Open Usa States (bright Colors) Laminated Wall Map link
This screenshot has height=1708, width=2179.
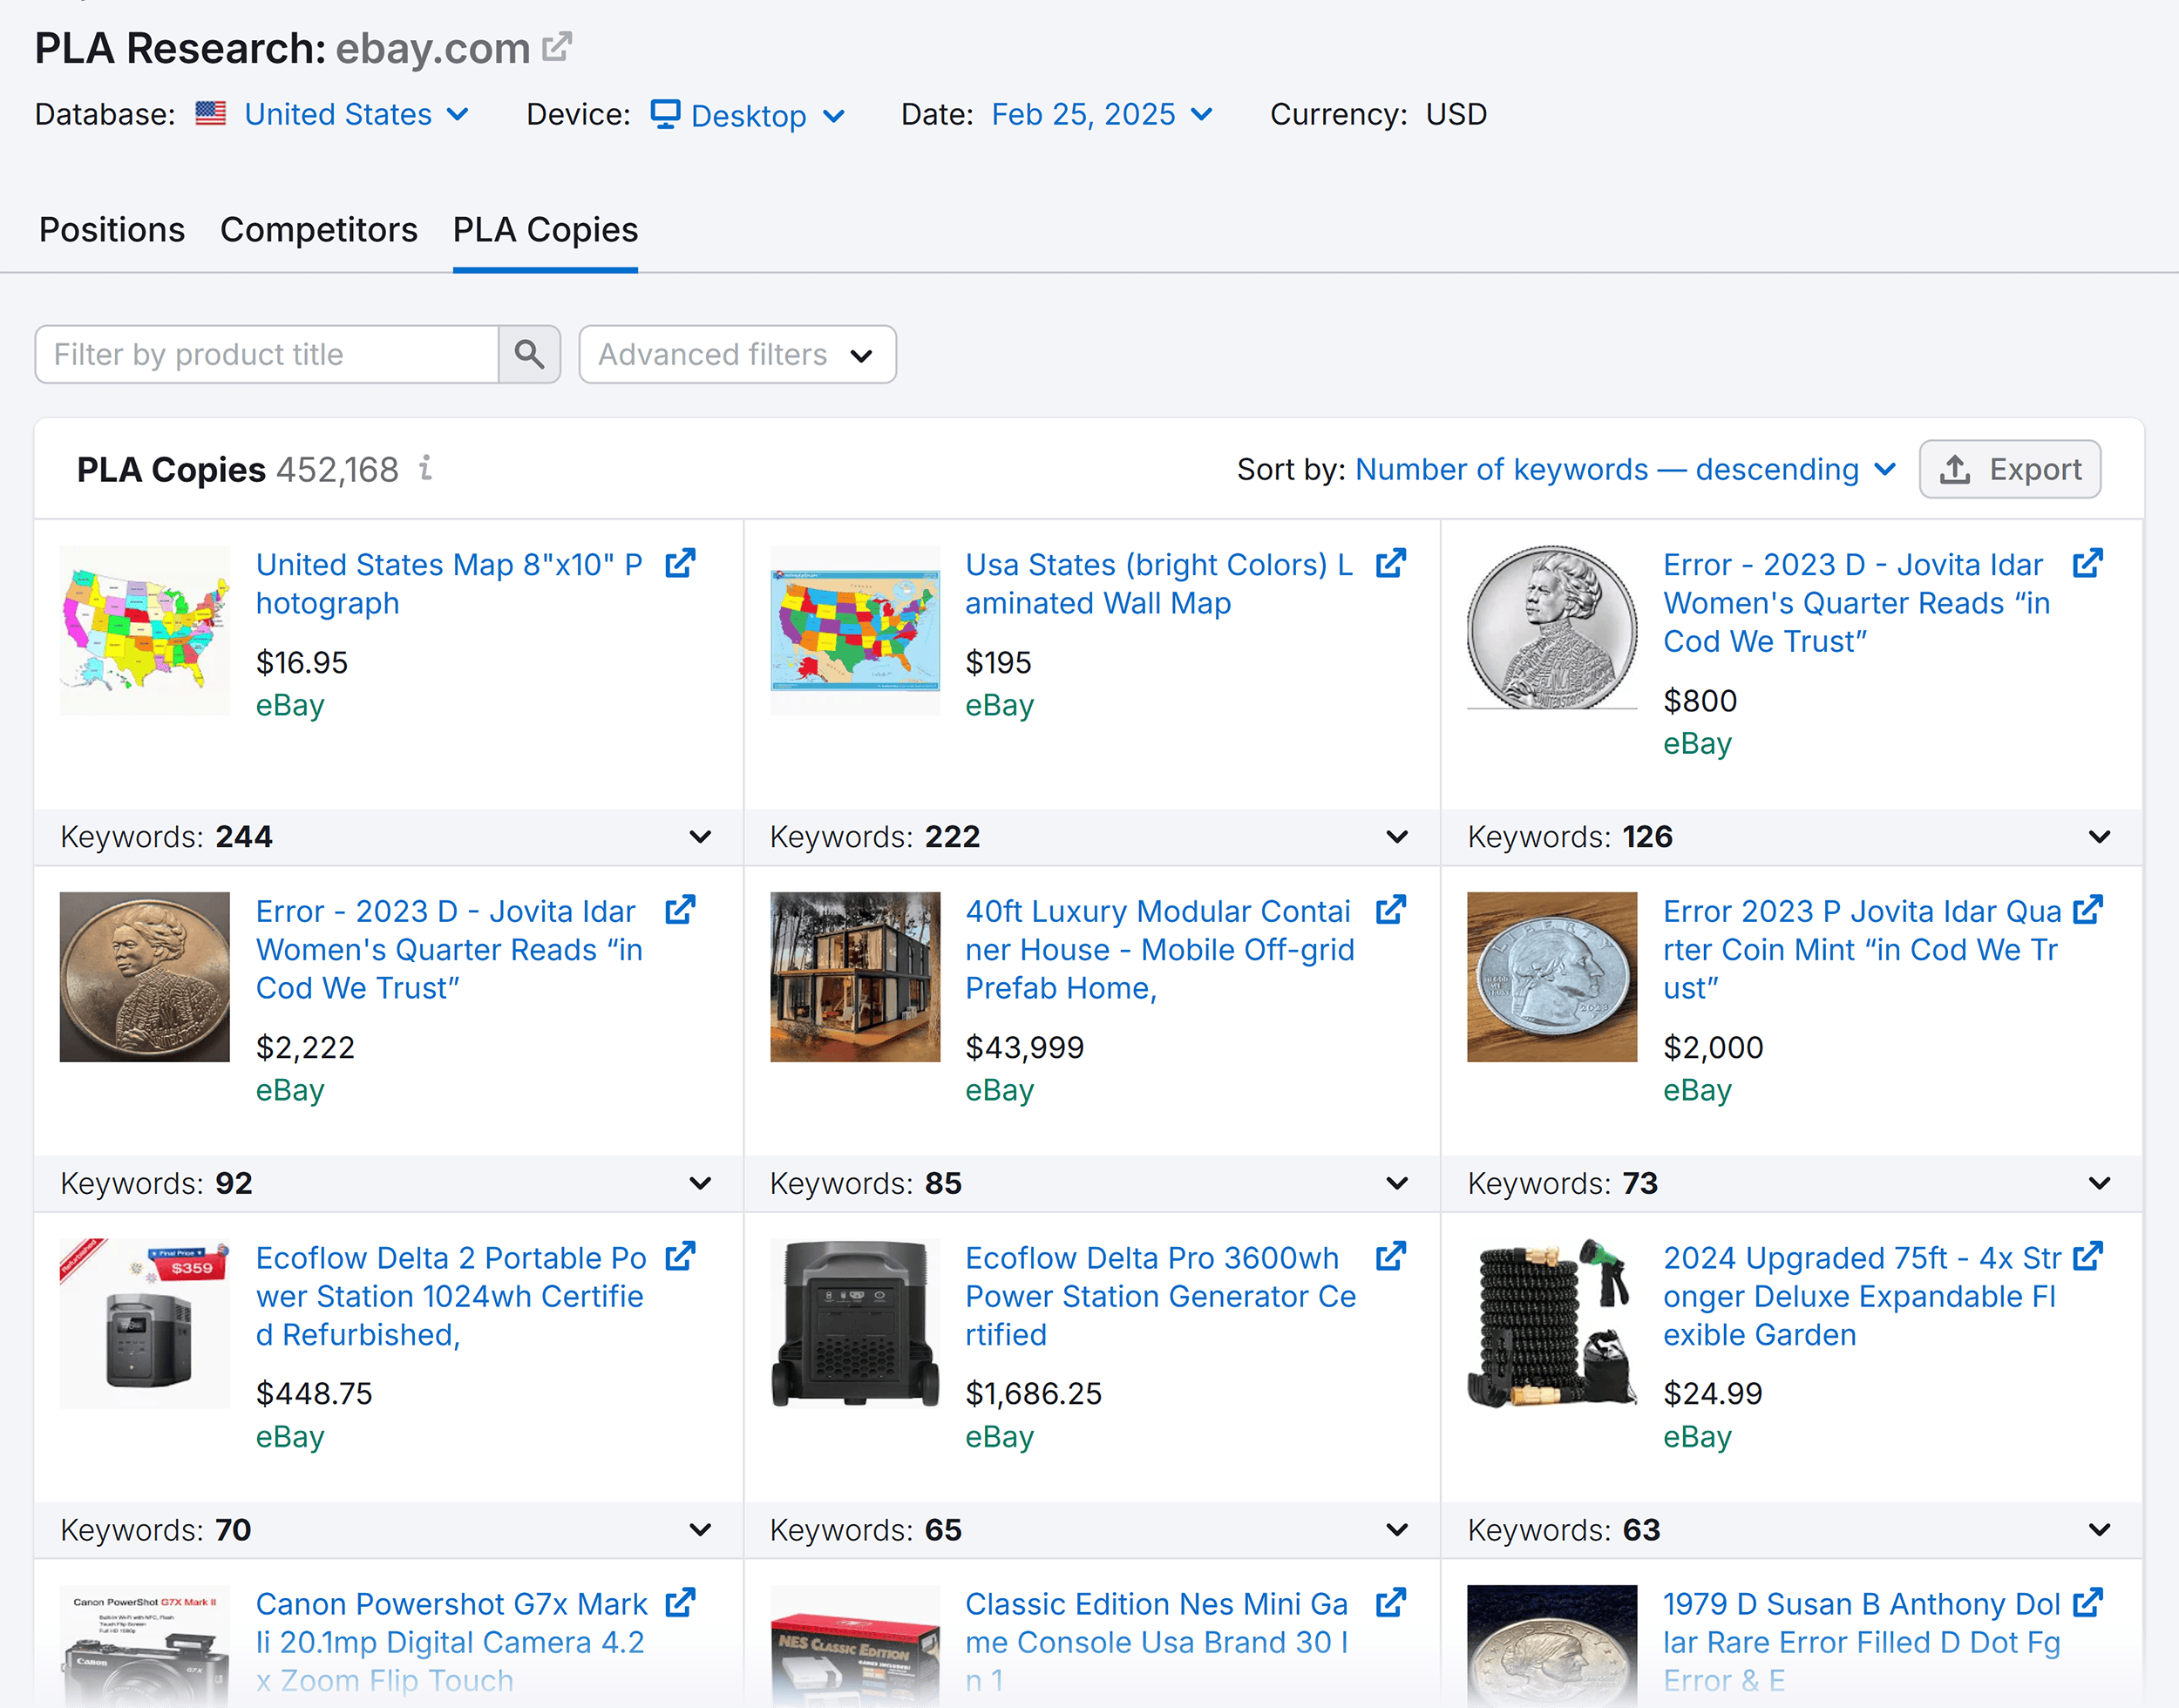point(1159,584)
